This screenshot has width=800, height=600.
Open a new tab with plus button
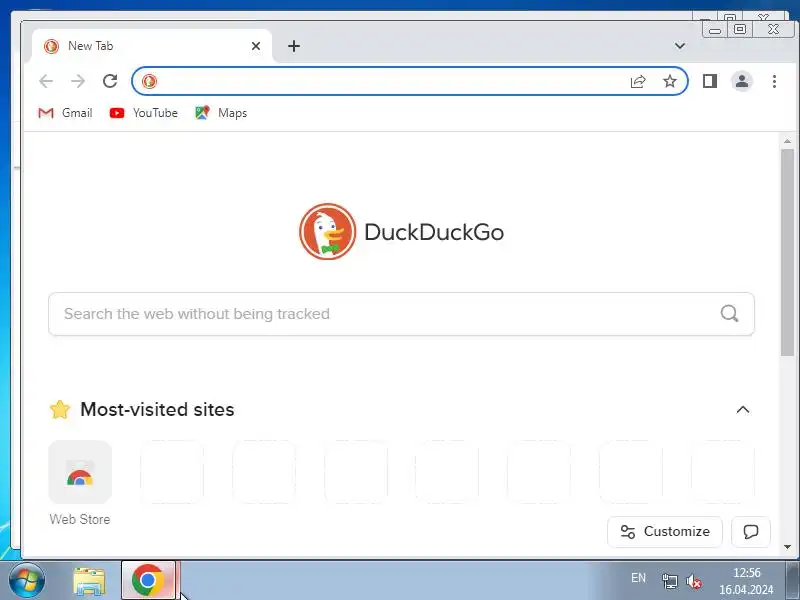point(294,46)
